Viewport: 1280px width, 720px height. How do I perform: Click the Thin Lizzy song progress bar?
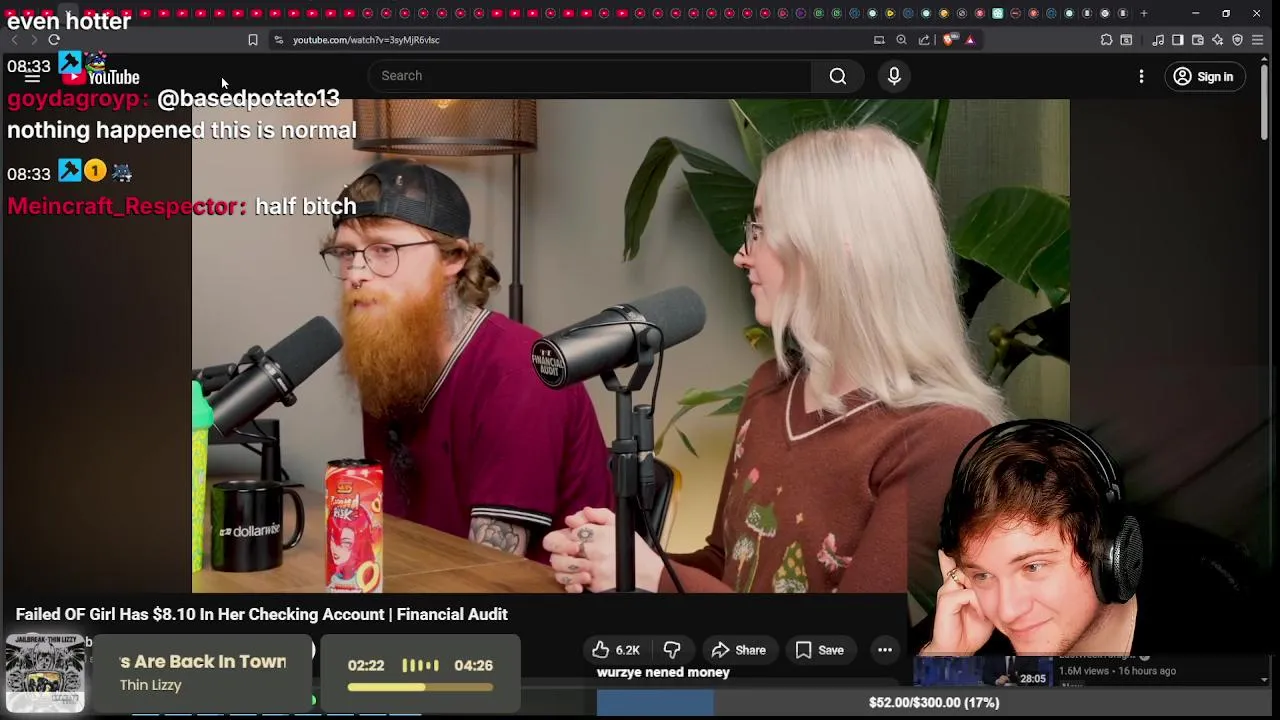[420, 687]
